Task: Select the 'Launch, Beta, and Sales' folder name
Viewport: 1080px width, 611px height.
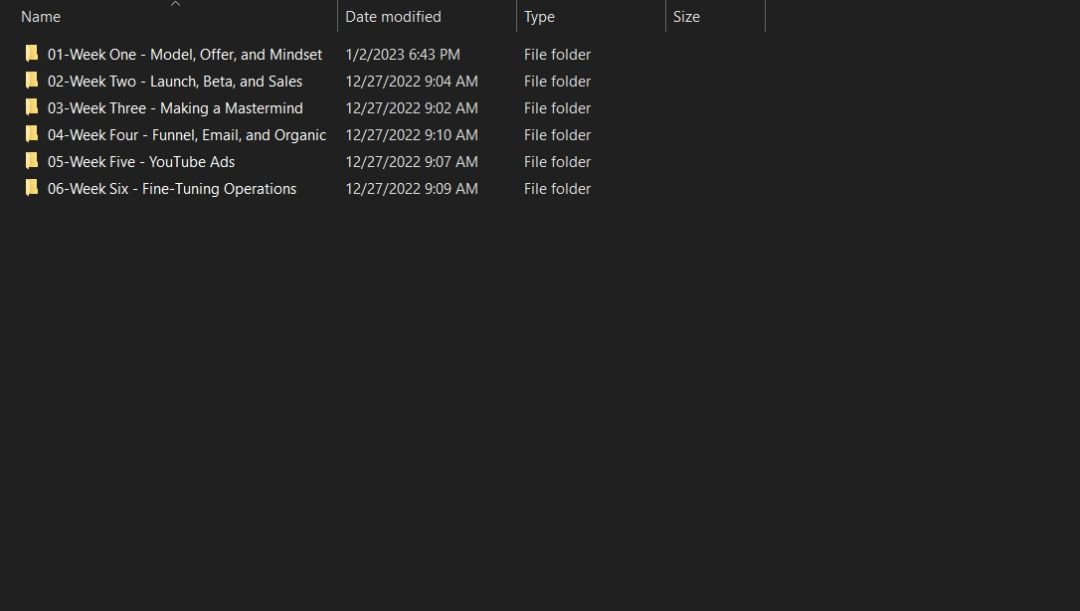Action: pos(175,82)
